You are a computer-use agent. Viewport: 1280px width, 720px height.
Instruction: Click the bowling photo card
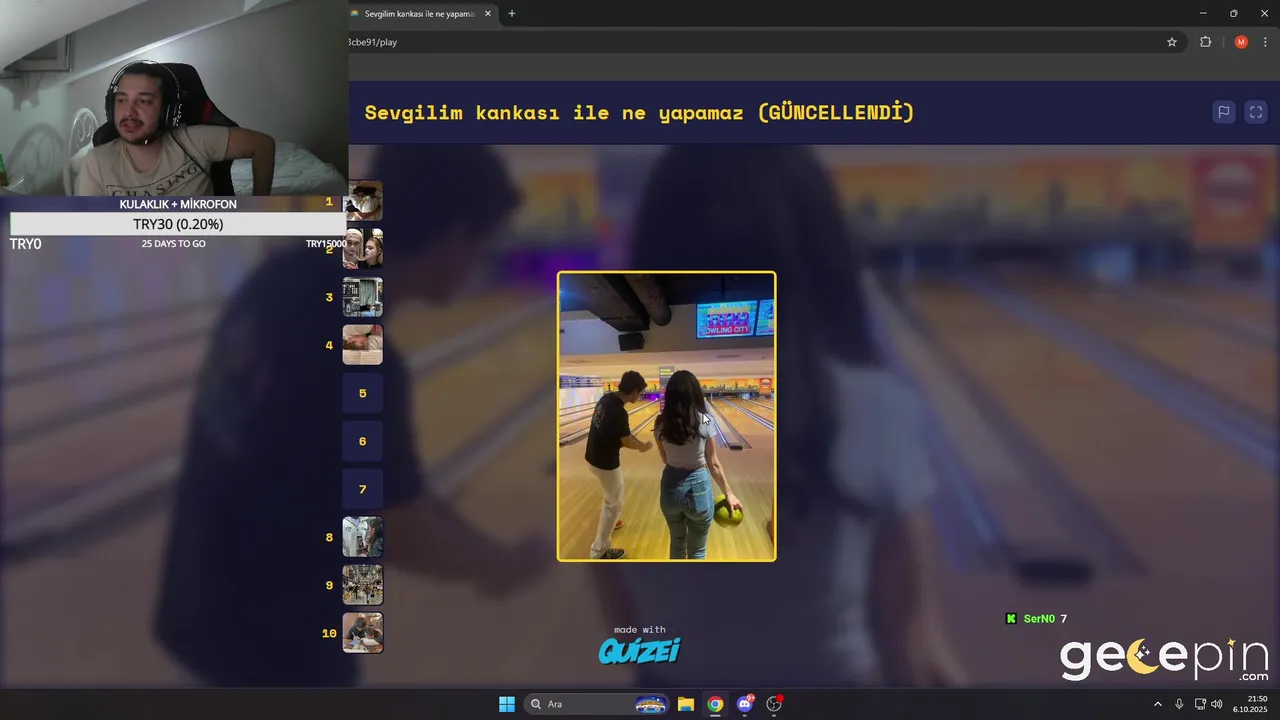(x=666, y=416)
